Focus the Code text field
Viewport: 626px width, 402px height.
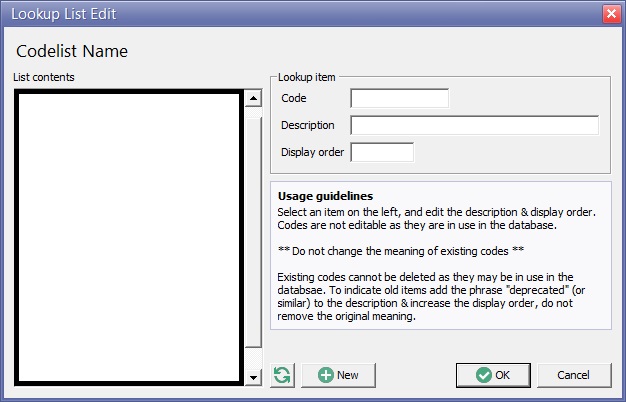coord(399,98)
